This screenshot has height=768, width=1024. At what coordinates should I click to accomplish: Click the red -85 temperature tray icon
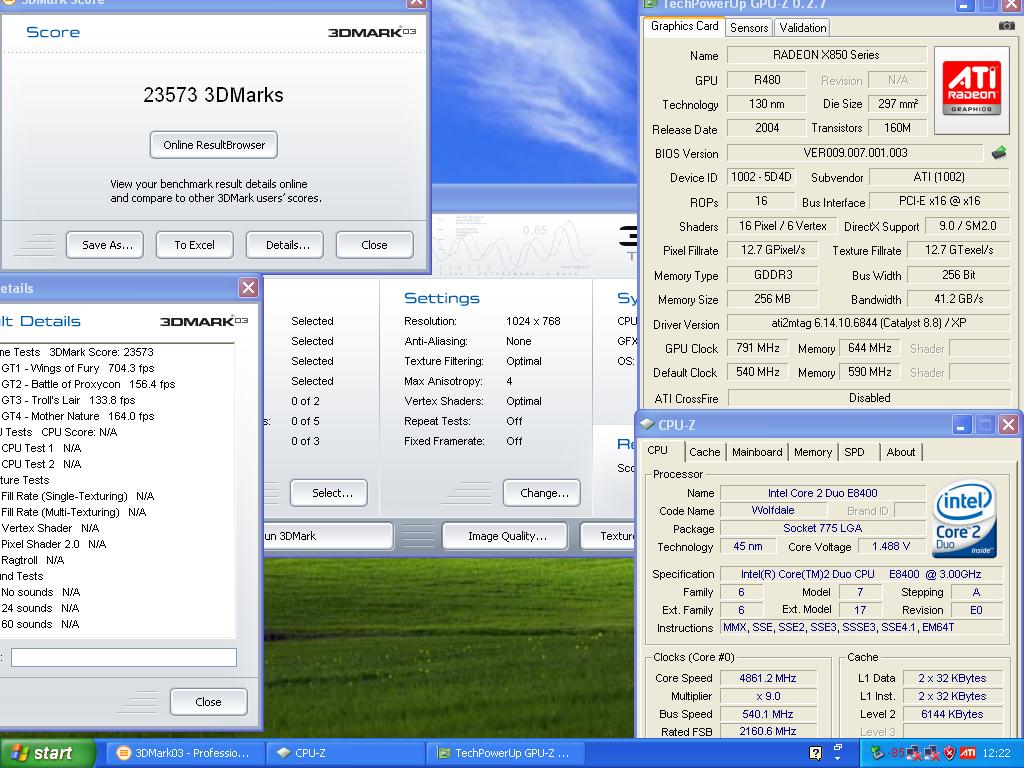pyautogui.click(x=898, y=753)
